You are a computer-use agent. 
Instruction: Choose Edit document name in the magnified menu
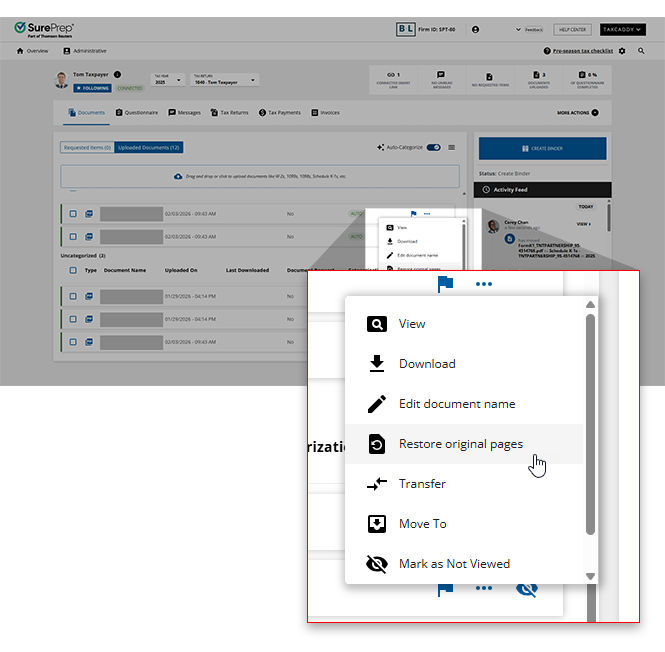tap(464, 404)
